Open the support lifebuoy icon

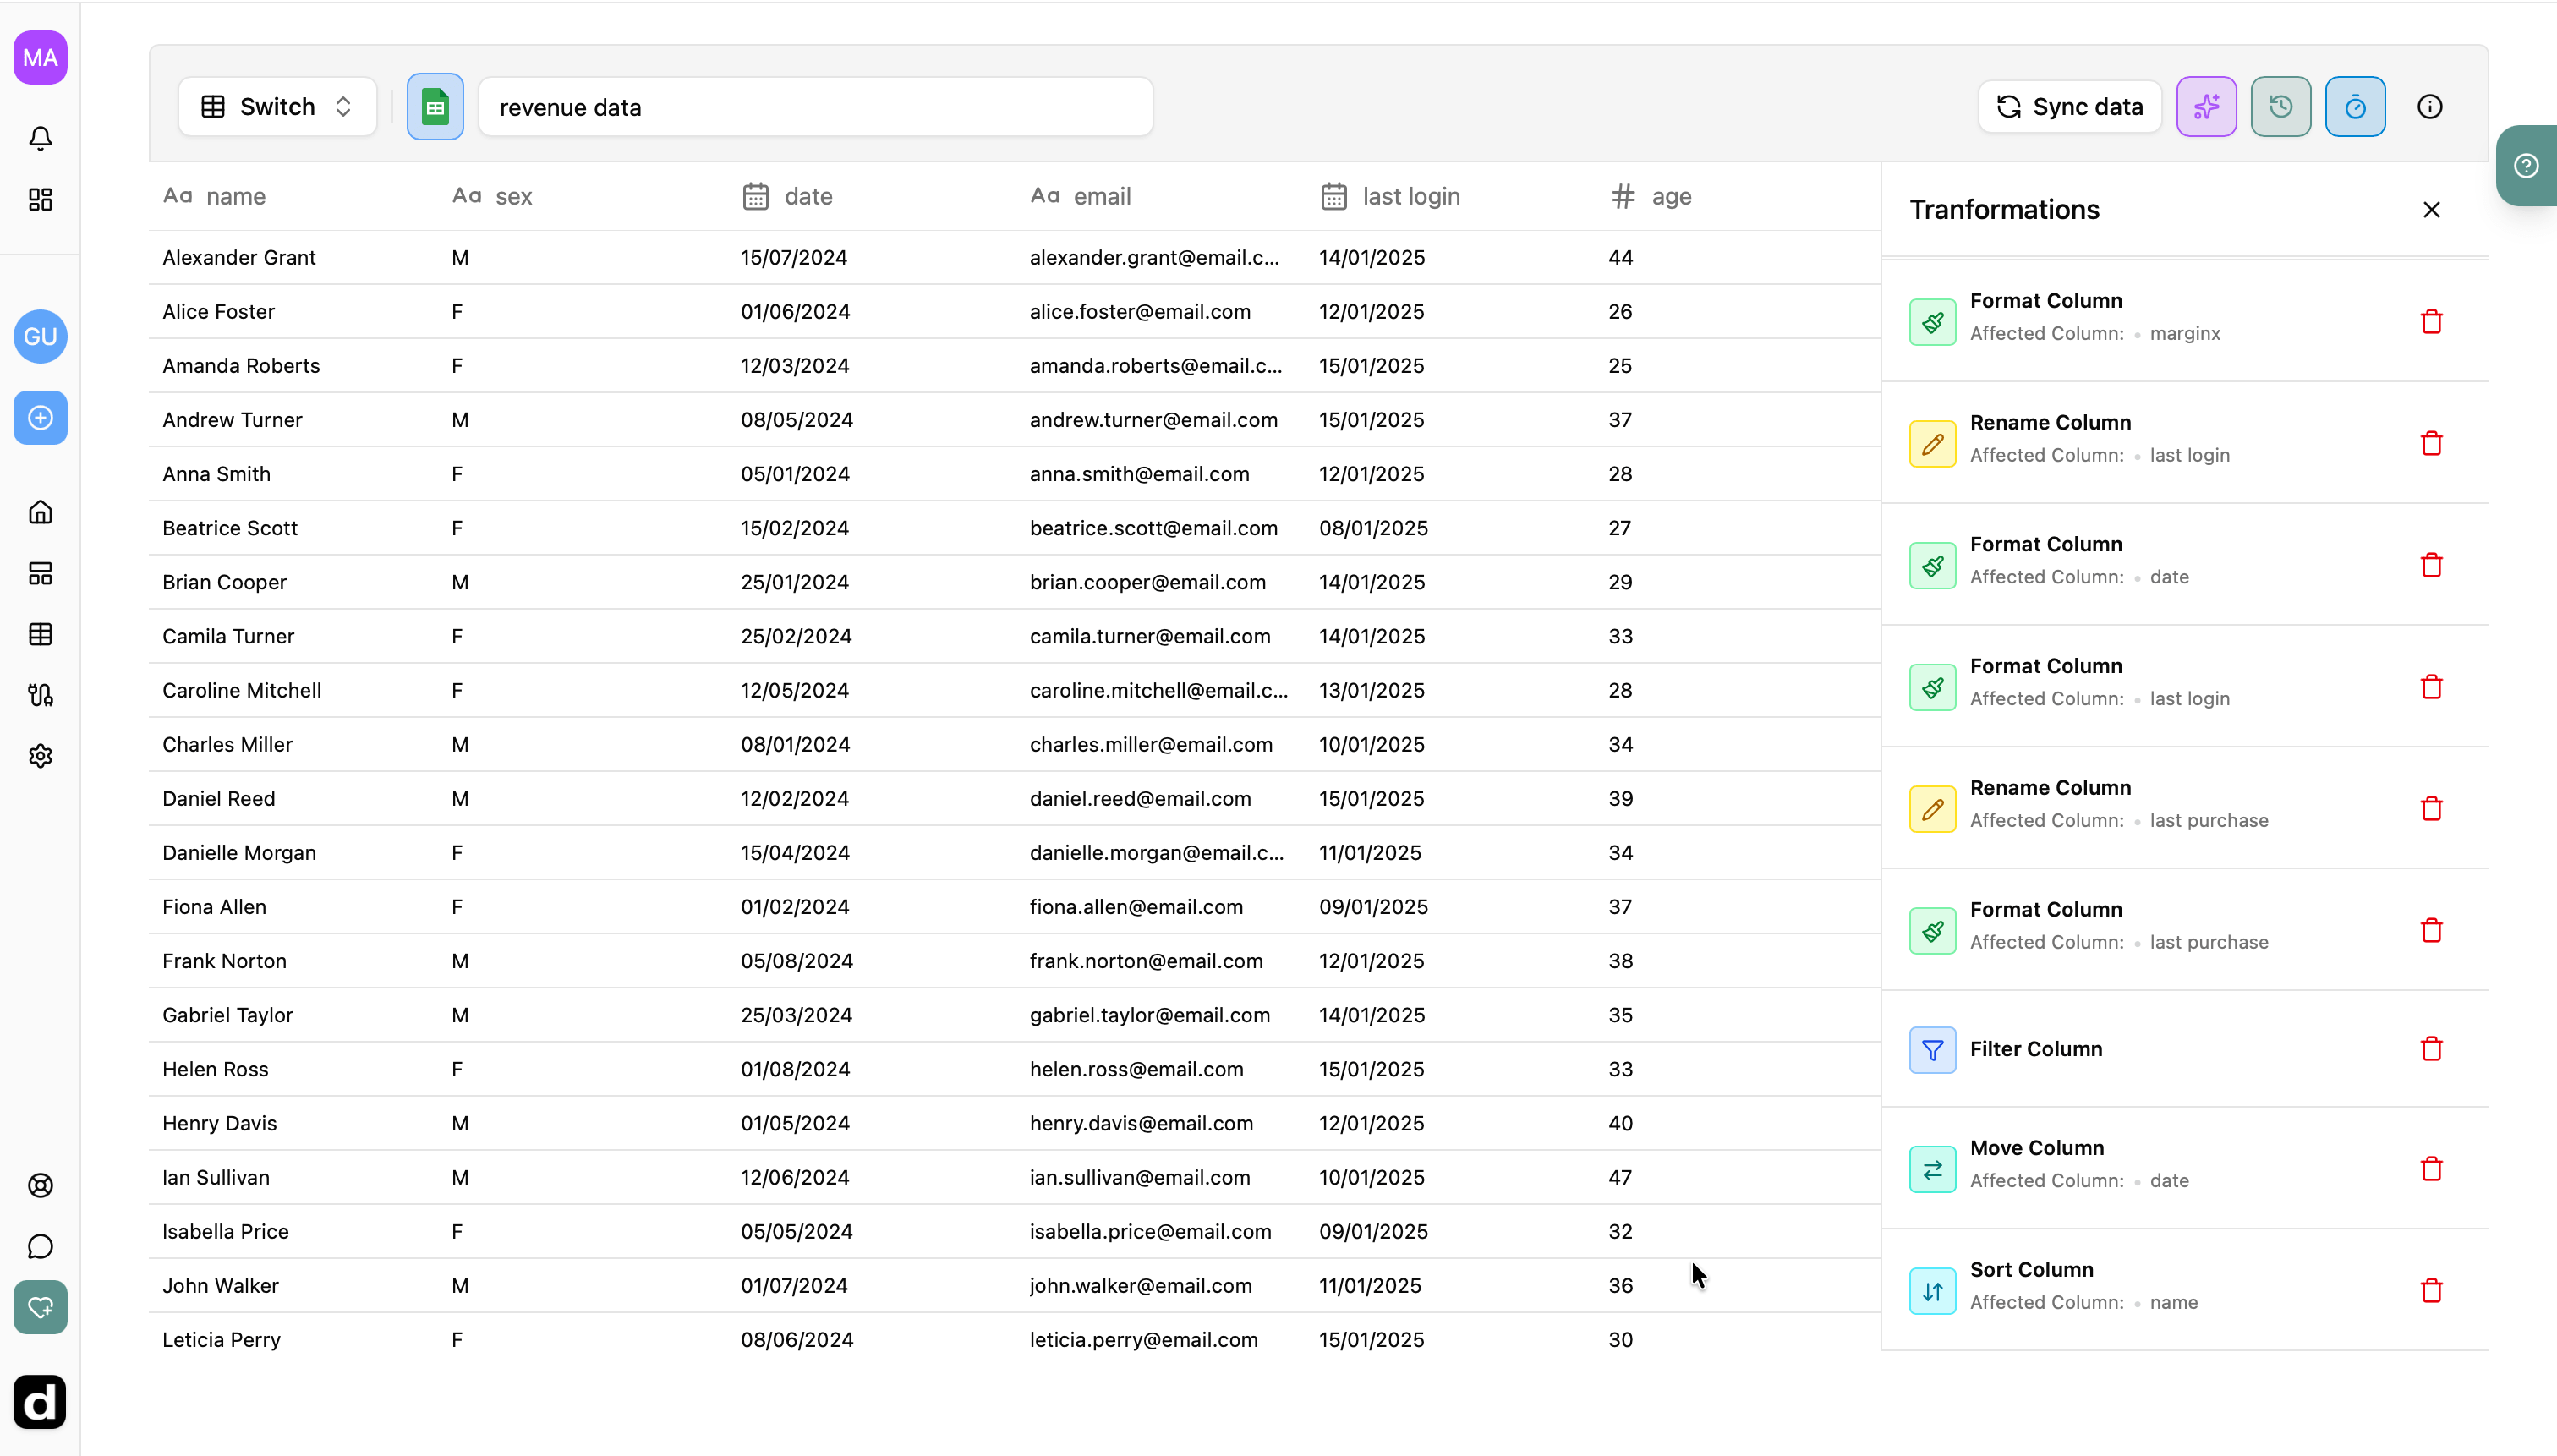40,1185
